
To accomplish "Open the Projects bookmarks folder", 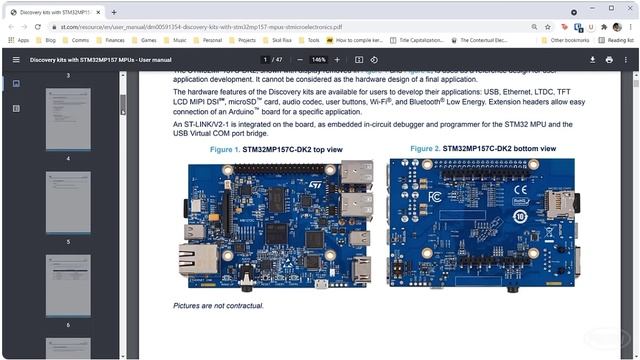I will click(x=243, y=40).
